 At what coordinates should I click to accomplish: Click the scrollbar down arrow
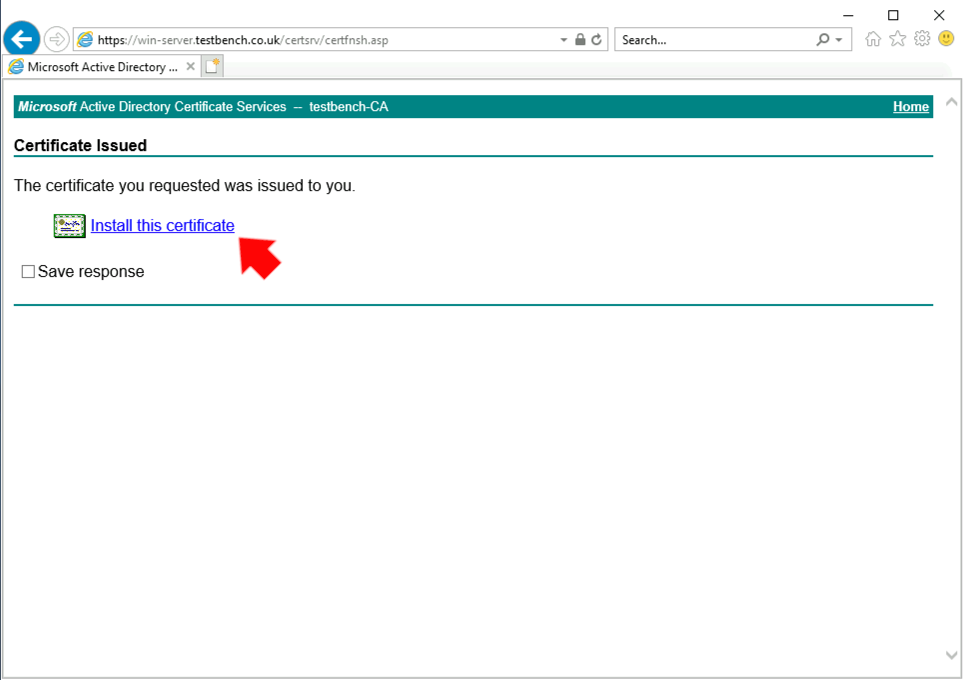(x=951, y=655)
